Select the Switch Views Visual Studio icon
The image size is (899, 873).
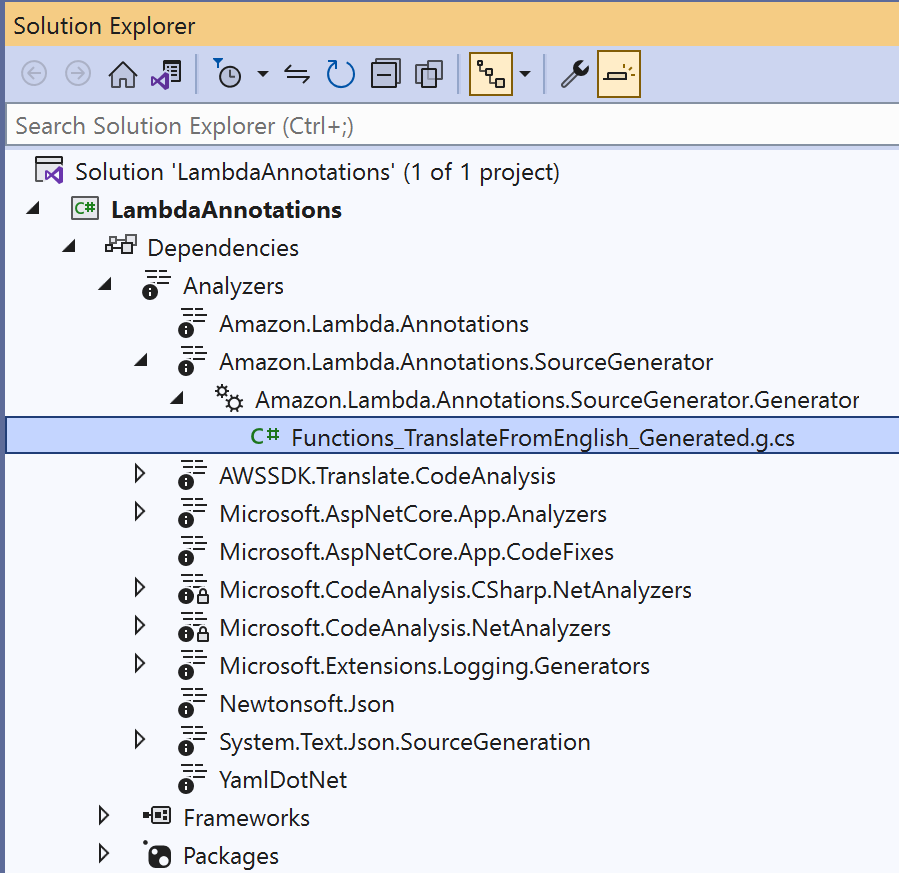167,73
